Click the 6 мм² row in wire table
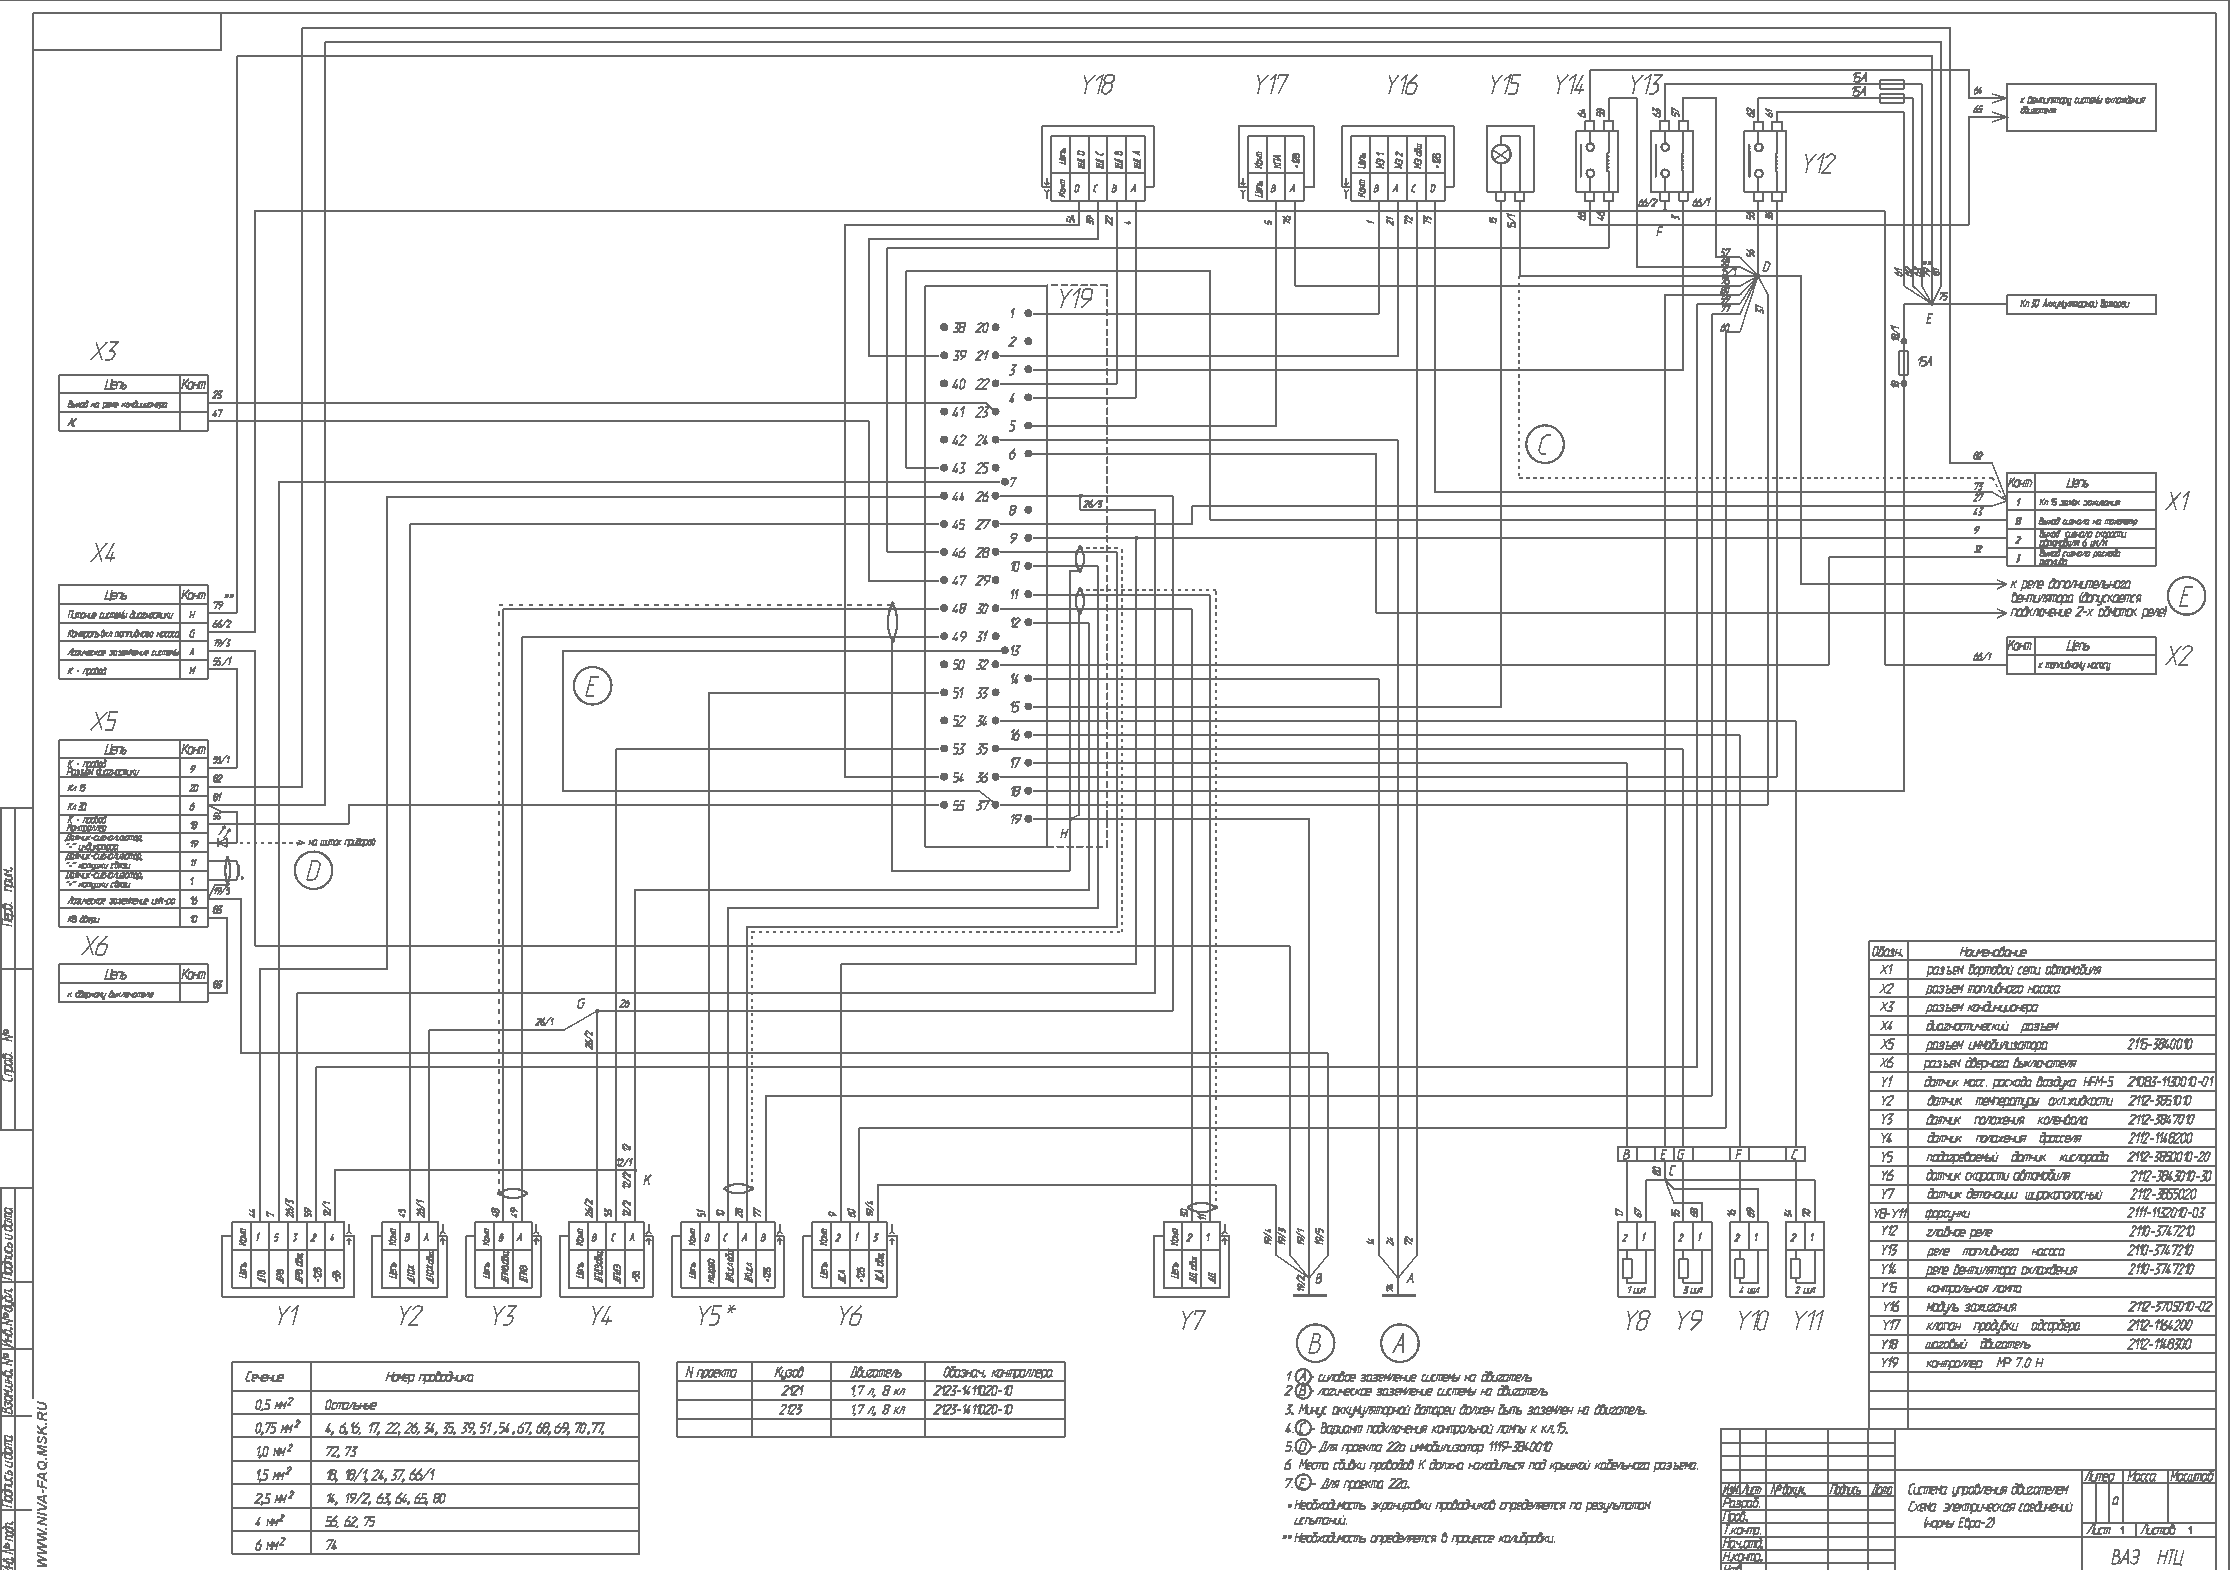Screen dimensions: 2230x1570 (x=435, y=1544)
